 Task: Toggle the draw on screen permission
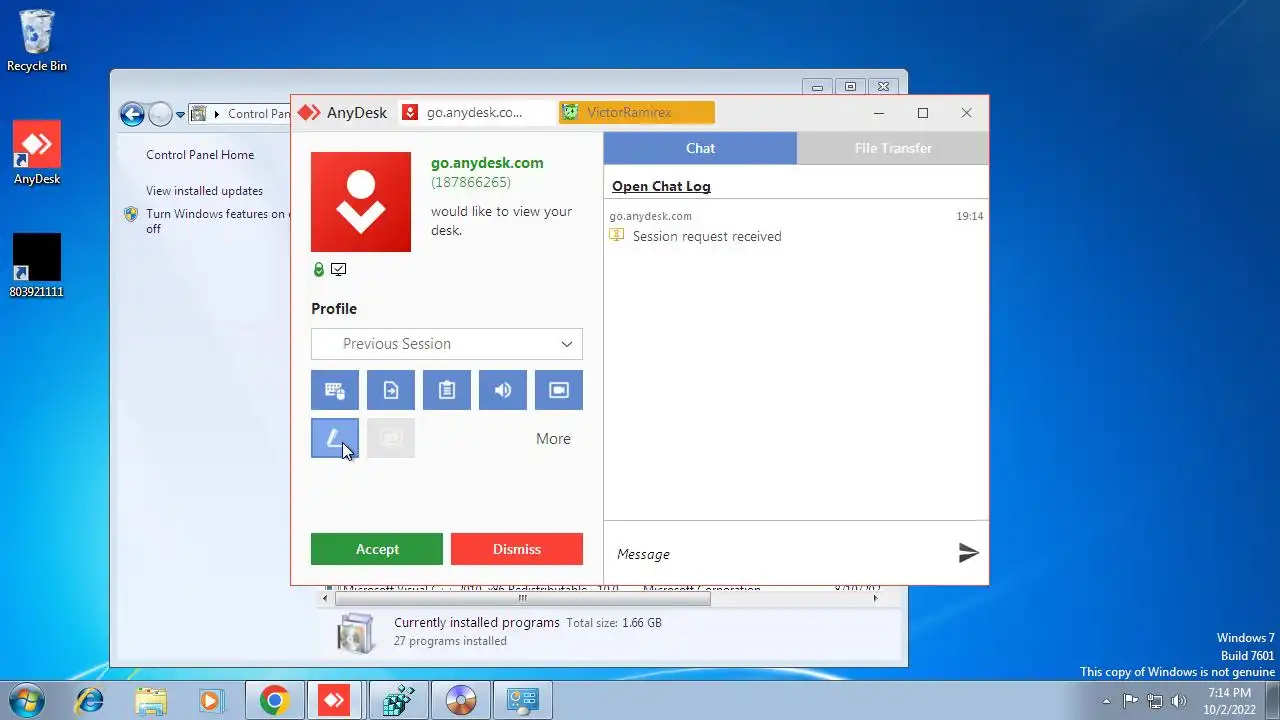[x=335, y=438]
